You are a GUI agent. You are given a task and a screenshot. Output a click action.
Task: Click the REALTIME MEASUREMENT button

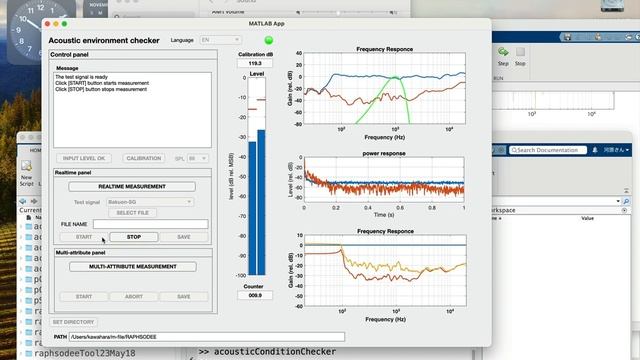[132, 187]
